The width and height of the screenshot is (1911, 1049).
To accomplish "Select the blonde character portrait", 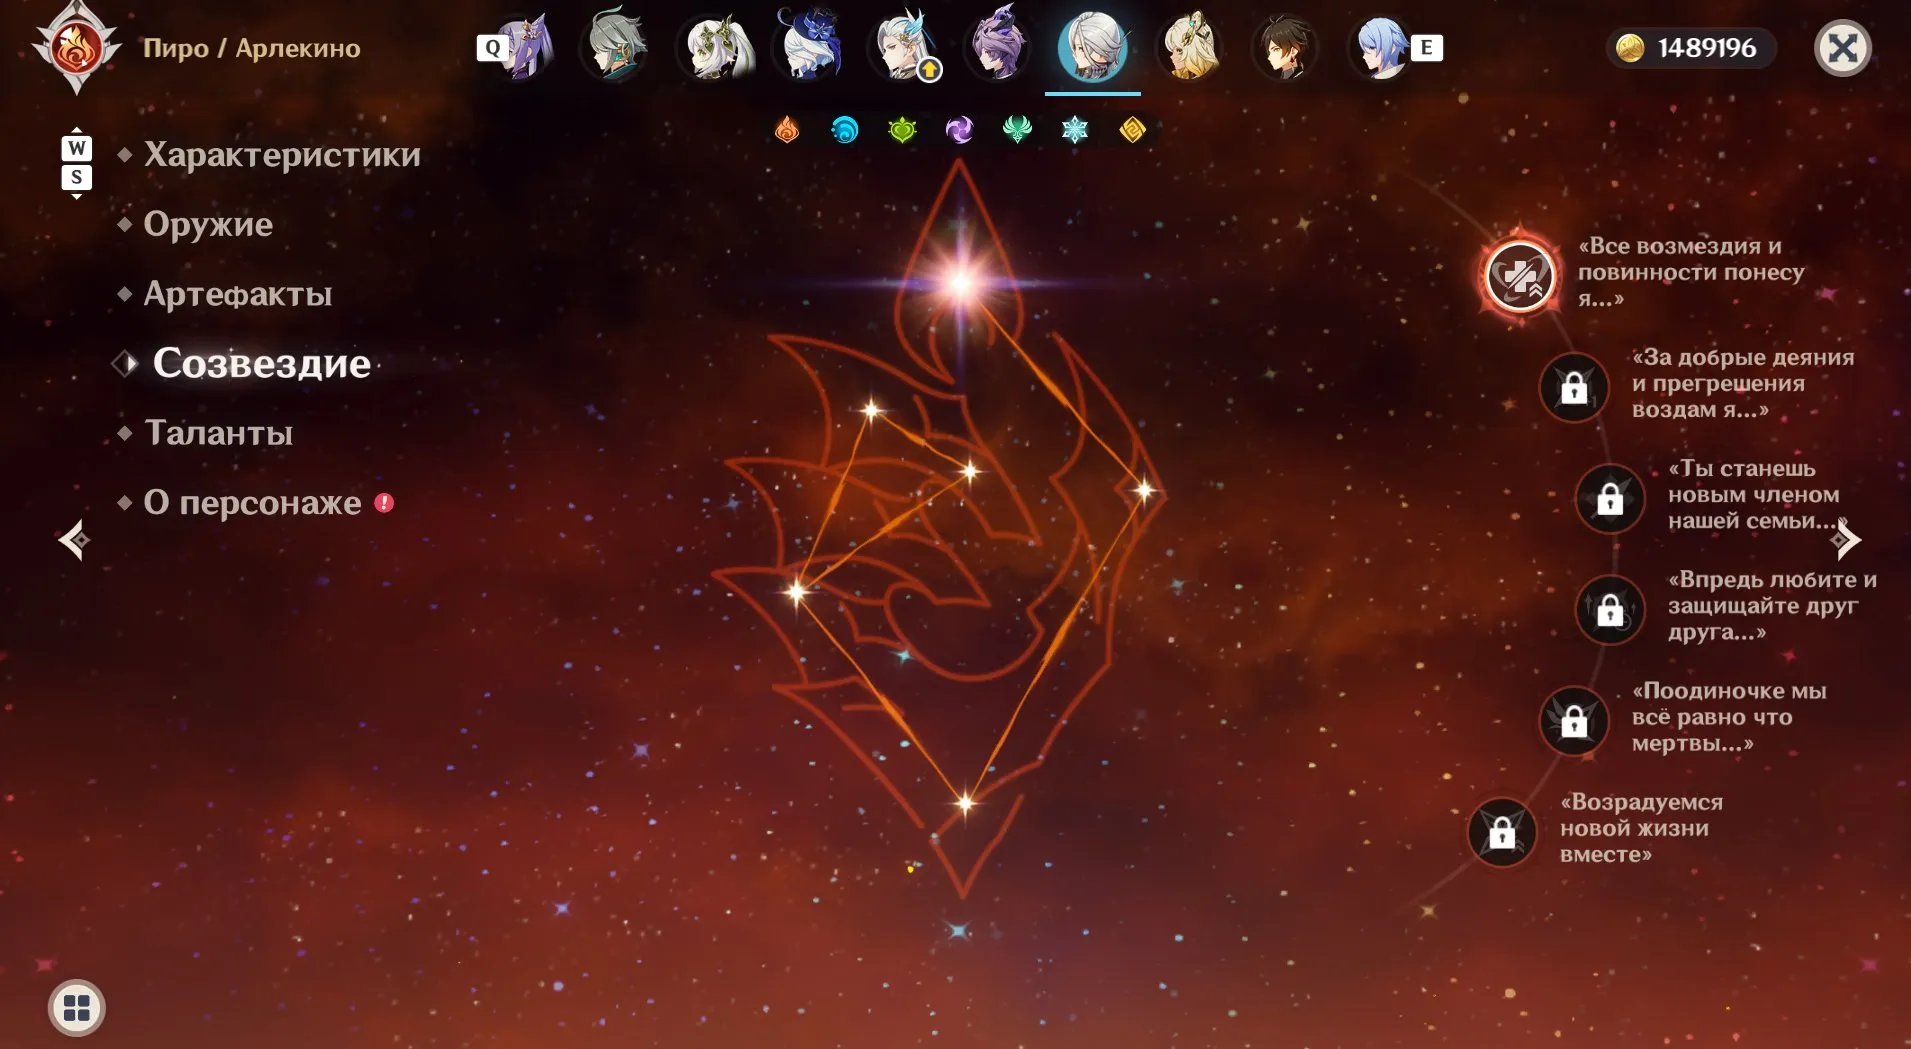I will tap(1188, 47).
